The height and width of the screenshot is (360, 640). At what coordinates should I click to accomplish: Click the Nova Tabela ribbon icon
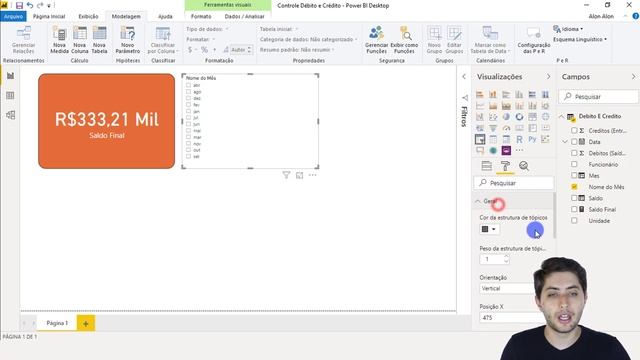tap(99, 40)
